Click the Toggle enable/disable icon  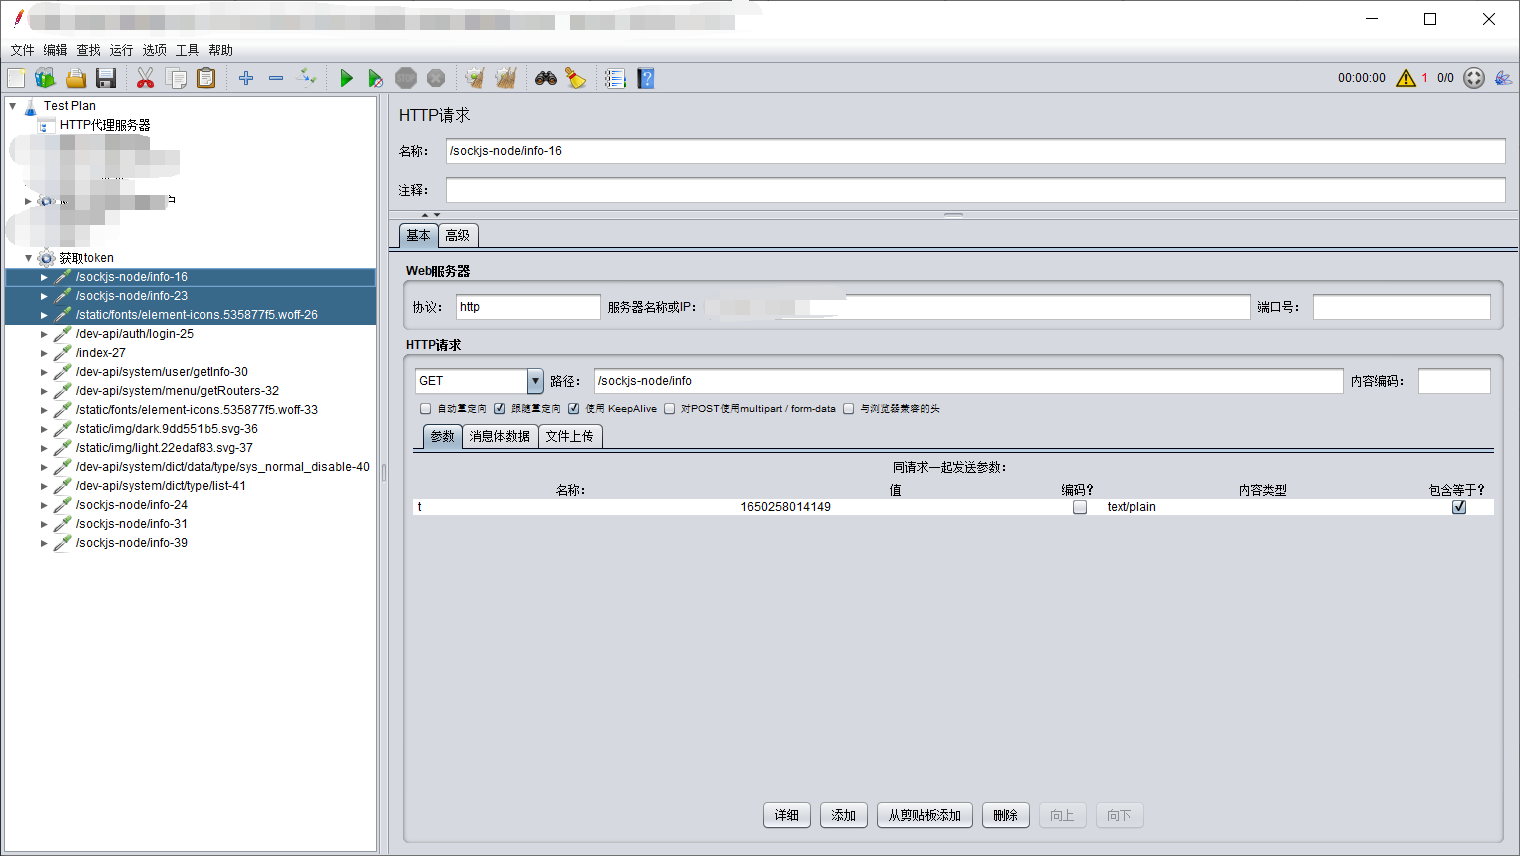[x=307, y=78]
